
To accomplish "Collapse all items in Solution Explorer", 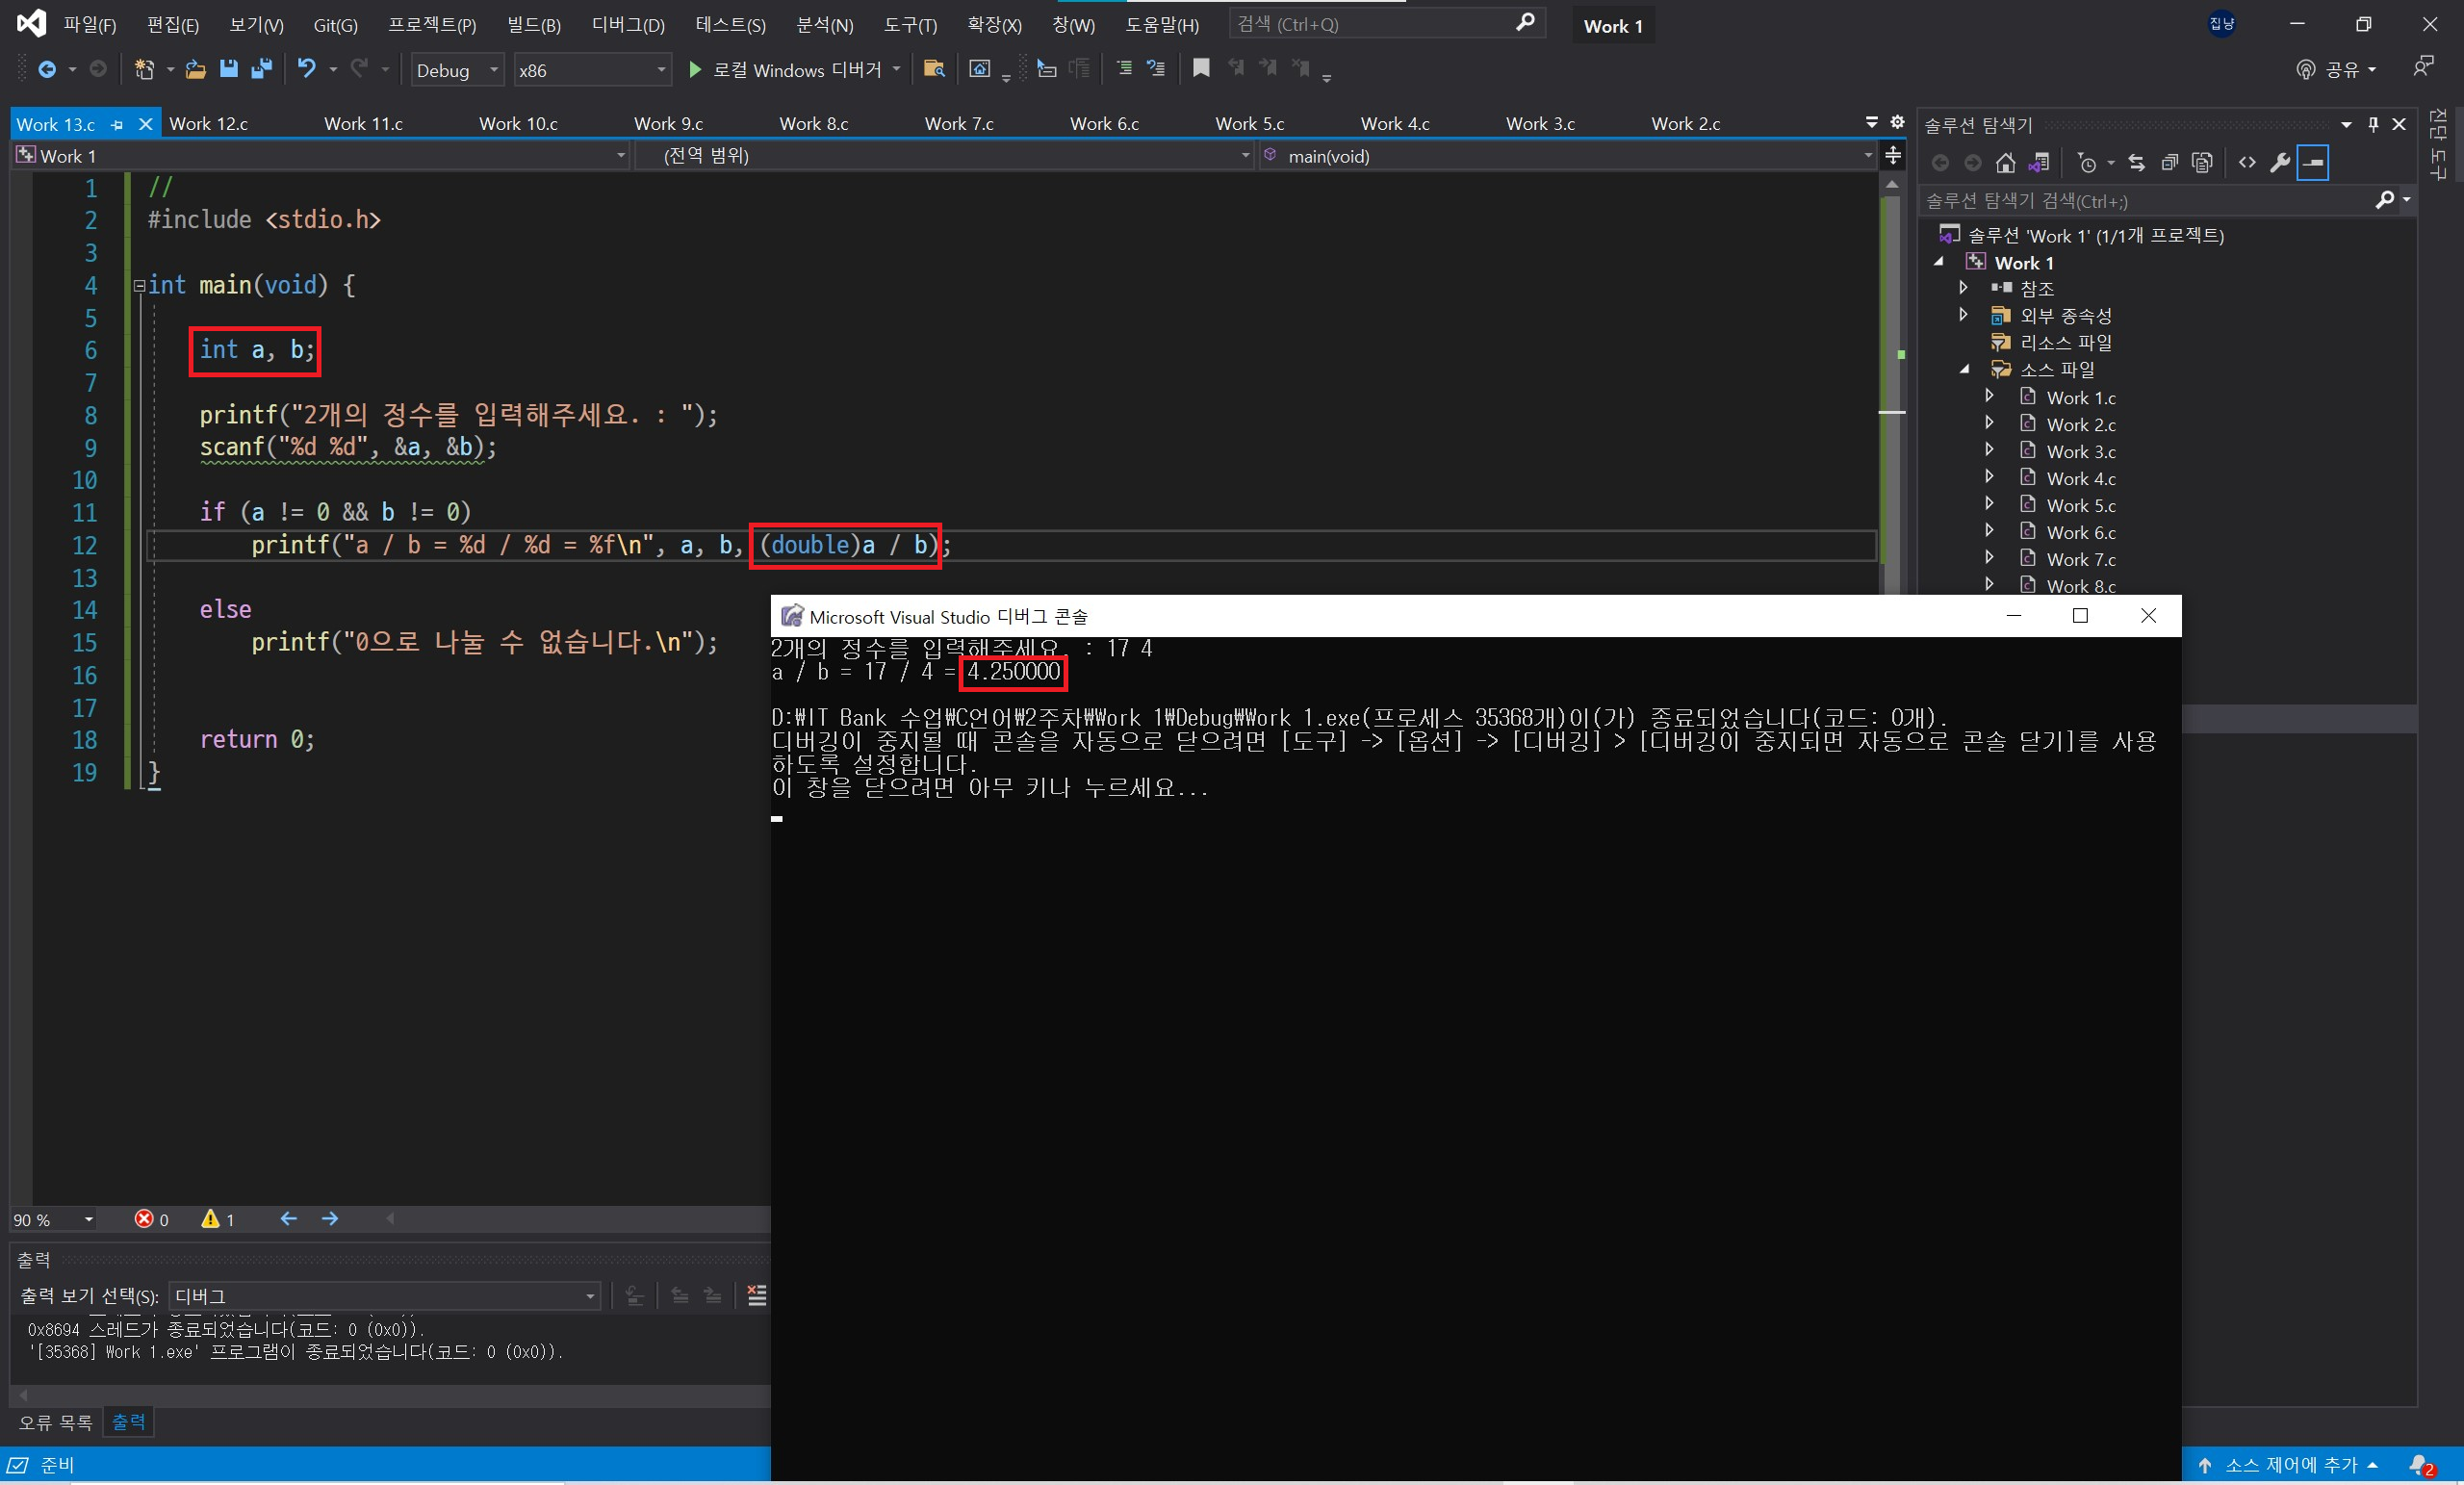I will coord(2169,163).
